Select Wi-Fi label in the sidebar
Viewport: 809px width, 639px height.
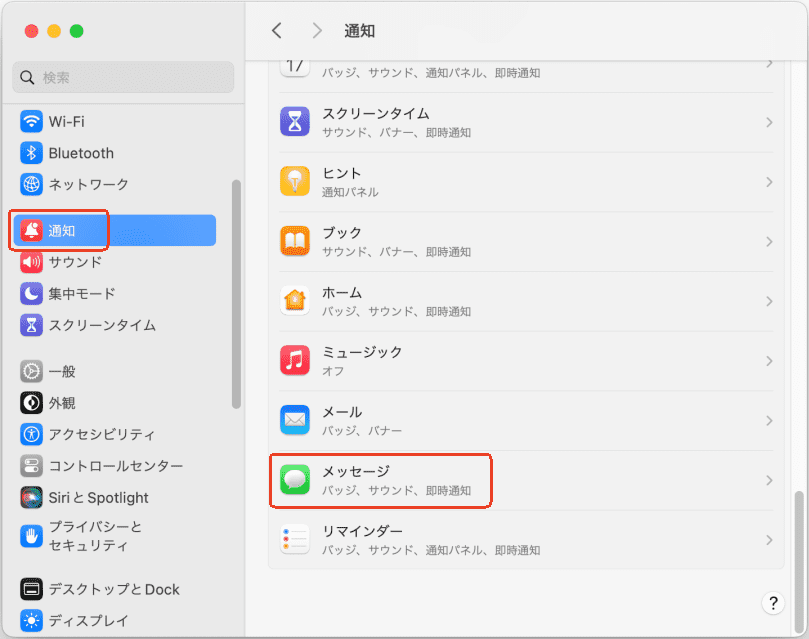67,122
